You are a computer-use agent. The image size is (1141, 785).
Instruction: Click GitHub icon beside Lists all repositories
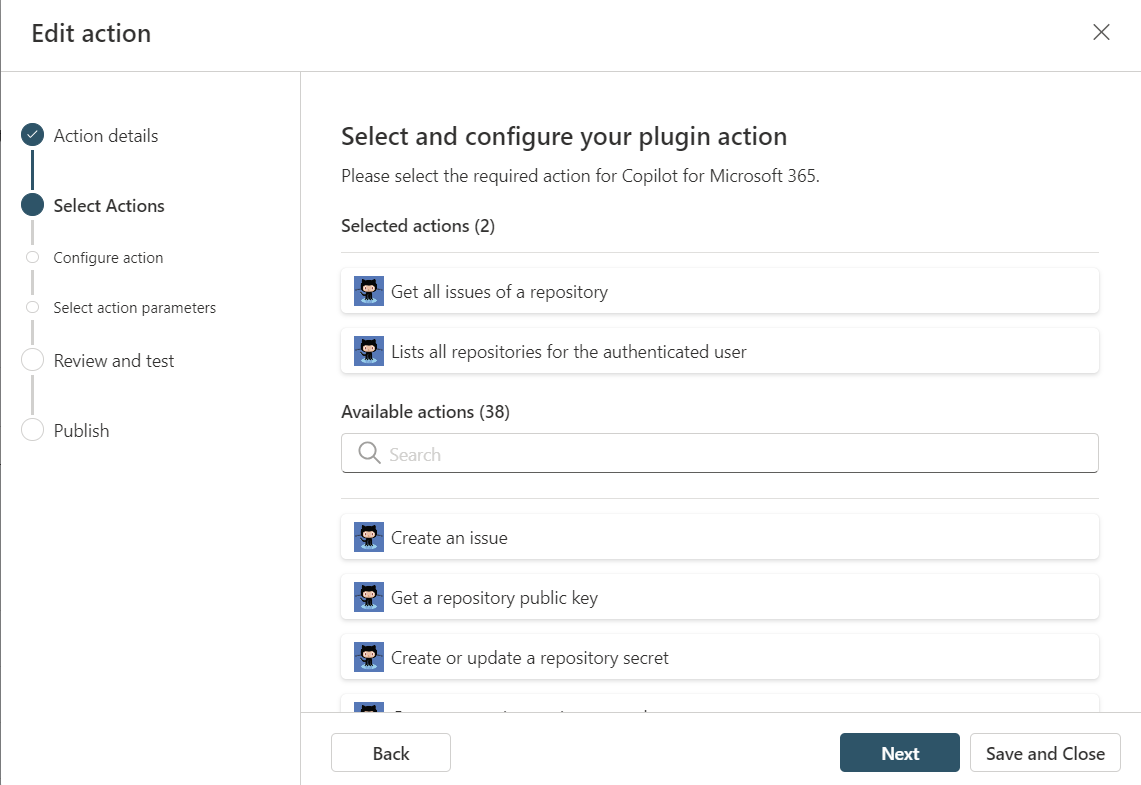pyautogui.click(x=369, y=351)
